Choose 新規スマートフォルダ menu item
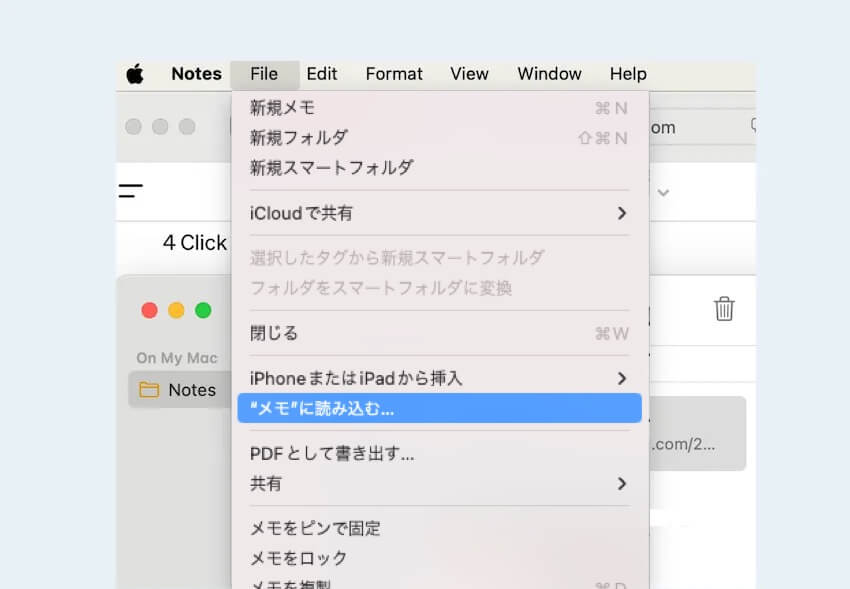The height and width of the screenshot is (589, 850). click(439, 167)
